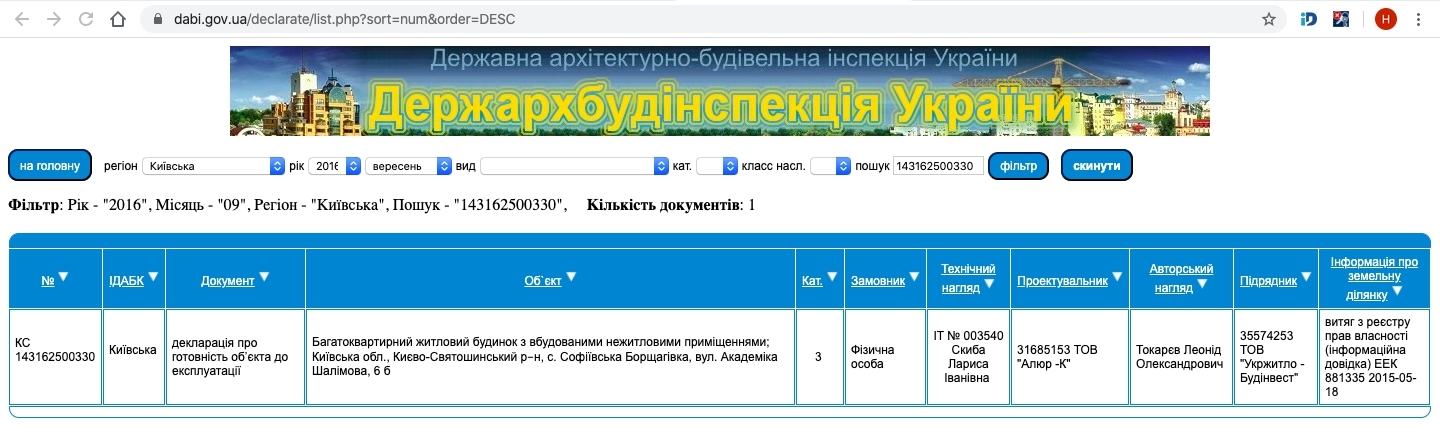Click the Держархбудінспекція України banner

point(719,91)
